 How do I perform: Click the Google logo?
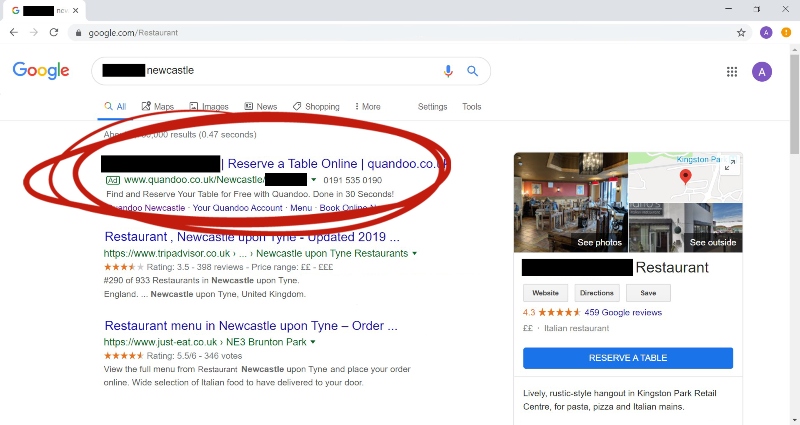[41, 71]
